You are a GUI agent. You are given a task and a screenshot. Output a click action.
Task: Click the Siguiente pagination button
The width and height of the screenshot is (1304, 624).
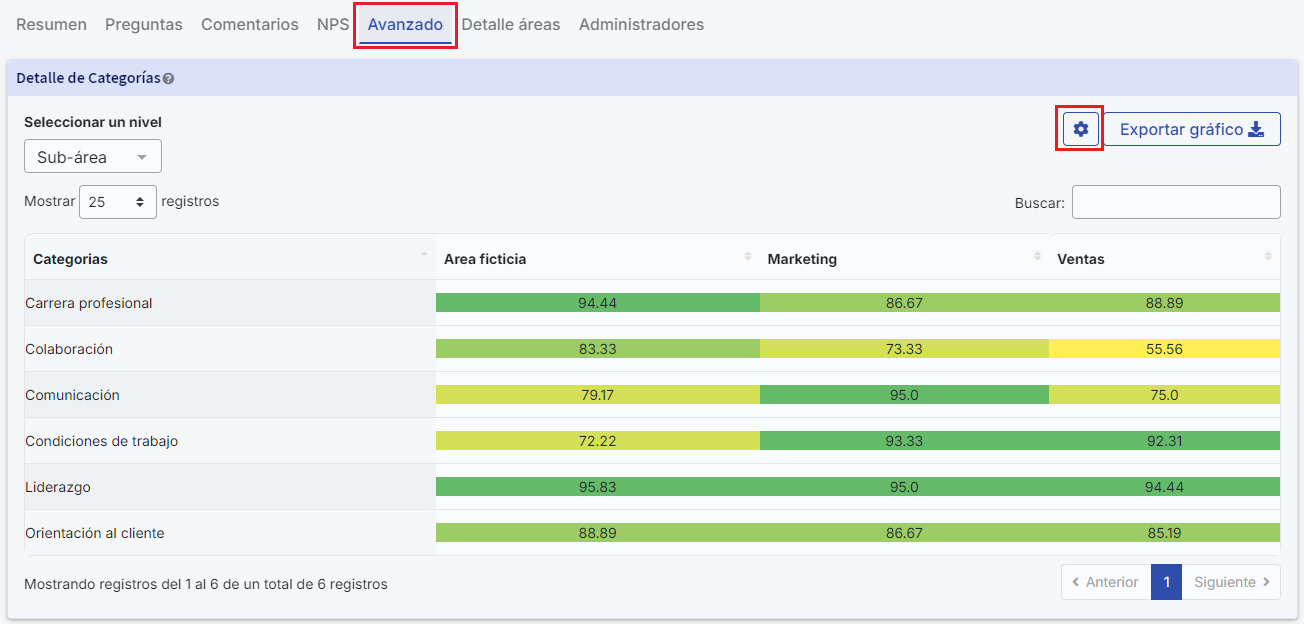click(x=1230, y=582)
